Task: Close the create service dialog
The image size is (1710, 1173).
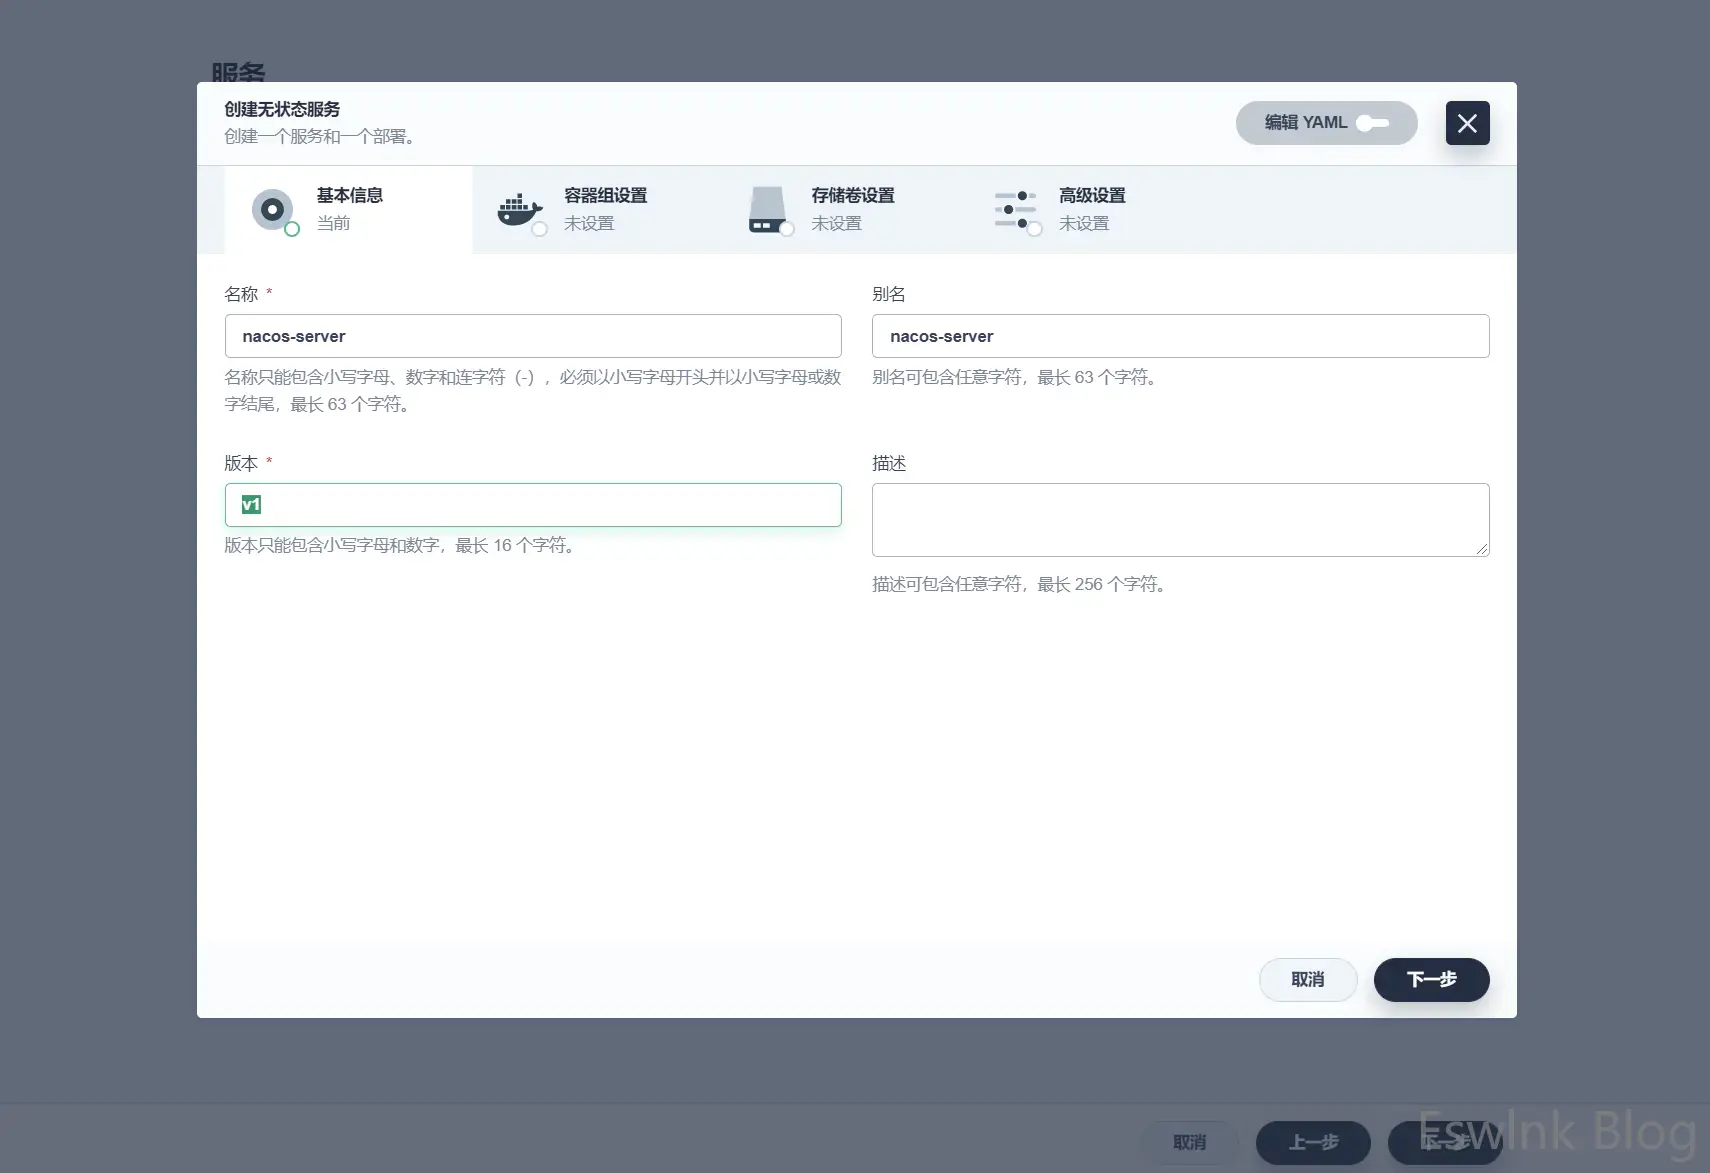Action: pyautogui.click(x=1467, y=123)
